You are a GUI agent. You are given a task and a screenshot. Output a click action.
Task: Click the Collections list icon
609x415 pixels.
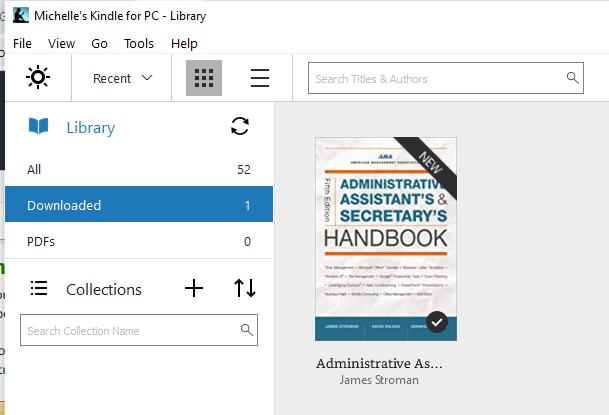[39, 289]
